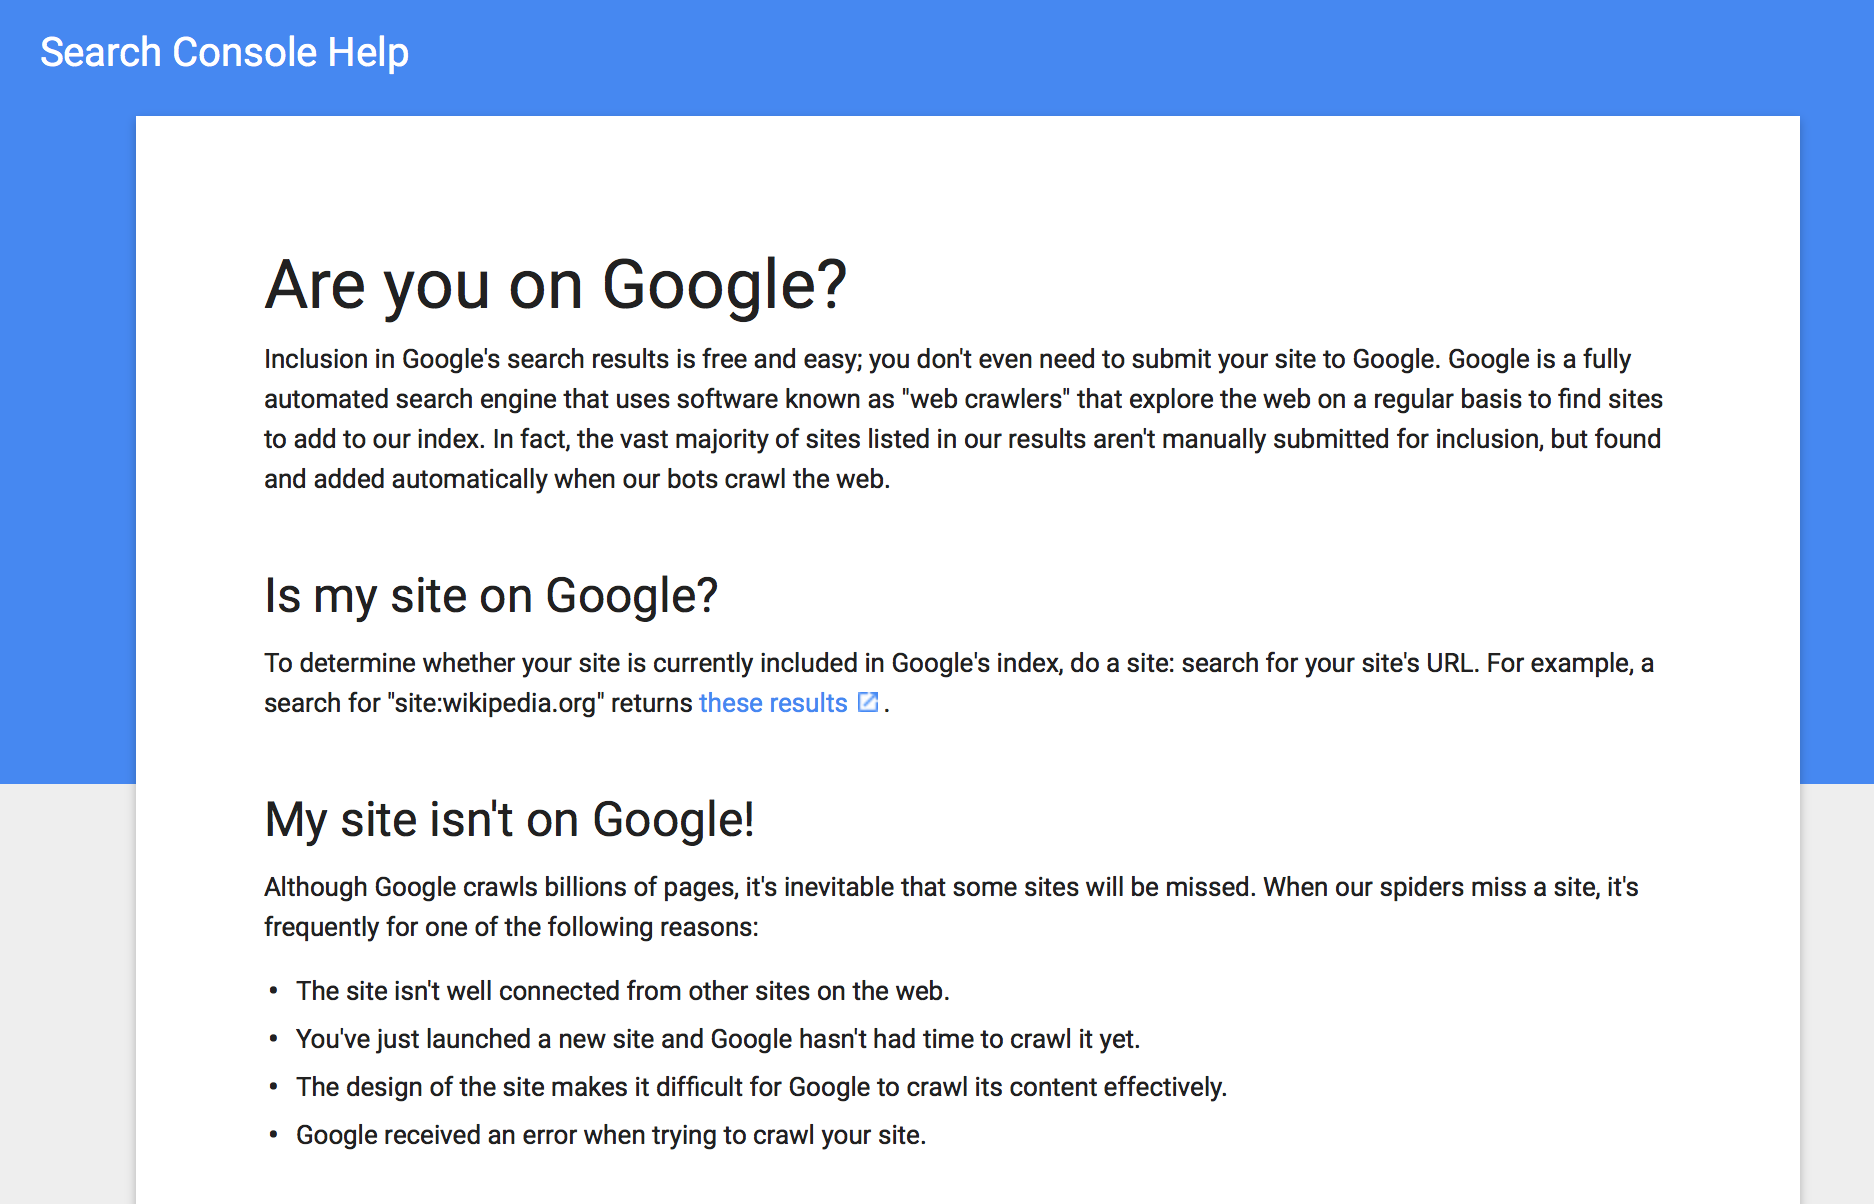Click the word 'Search' in the header
The height and width of the screenshot is (1204, 1874).
[x=101, y=52]
